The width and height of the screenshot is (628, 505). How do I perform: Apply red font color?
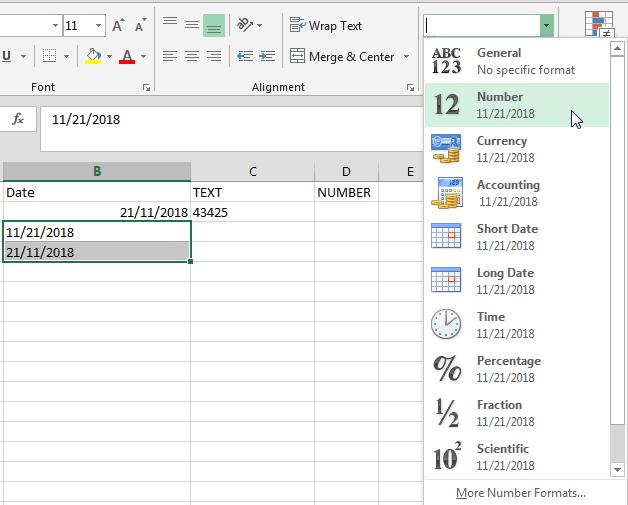[127, 56]
